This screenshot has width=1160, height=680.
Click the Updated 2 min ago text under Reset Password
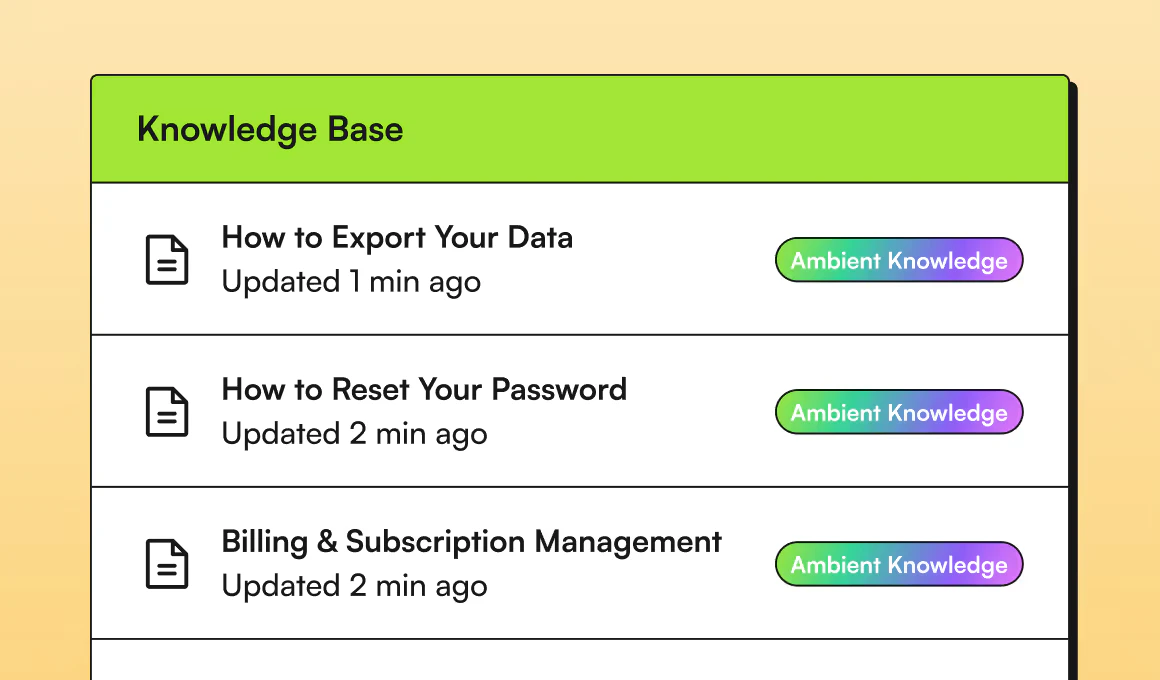(354, 434)
